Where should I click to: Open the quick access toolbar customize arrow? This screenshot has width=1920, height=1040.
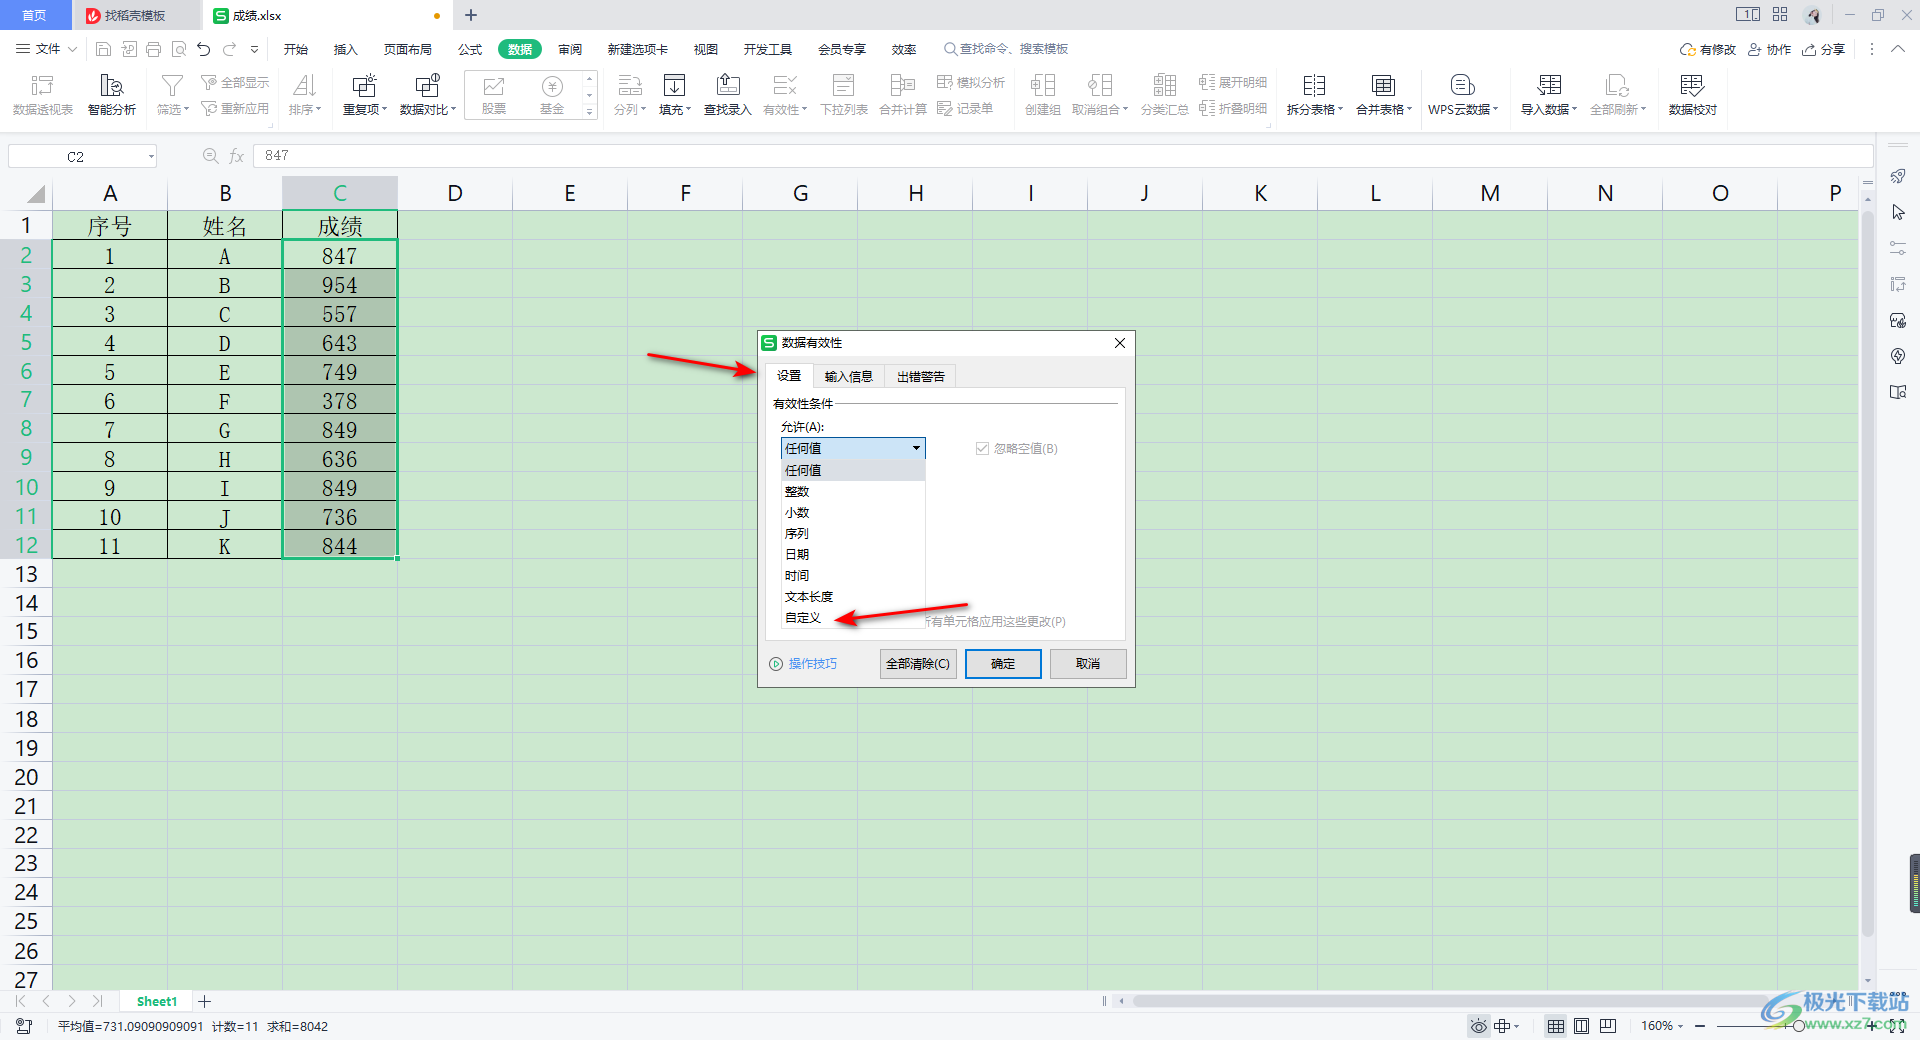pyautogui.click(x=254, y=49)
